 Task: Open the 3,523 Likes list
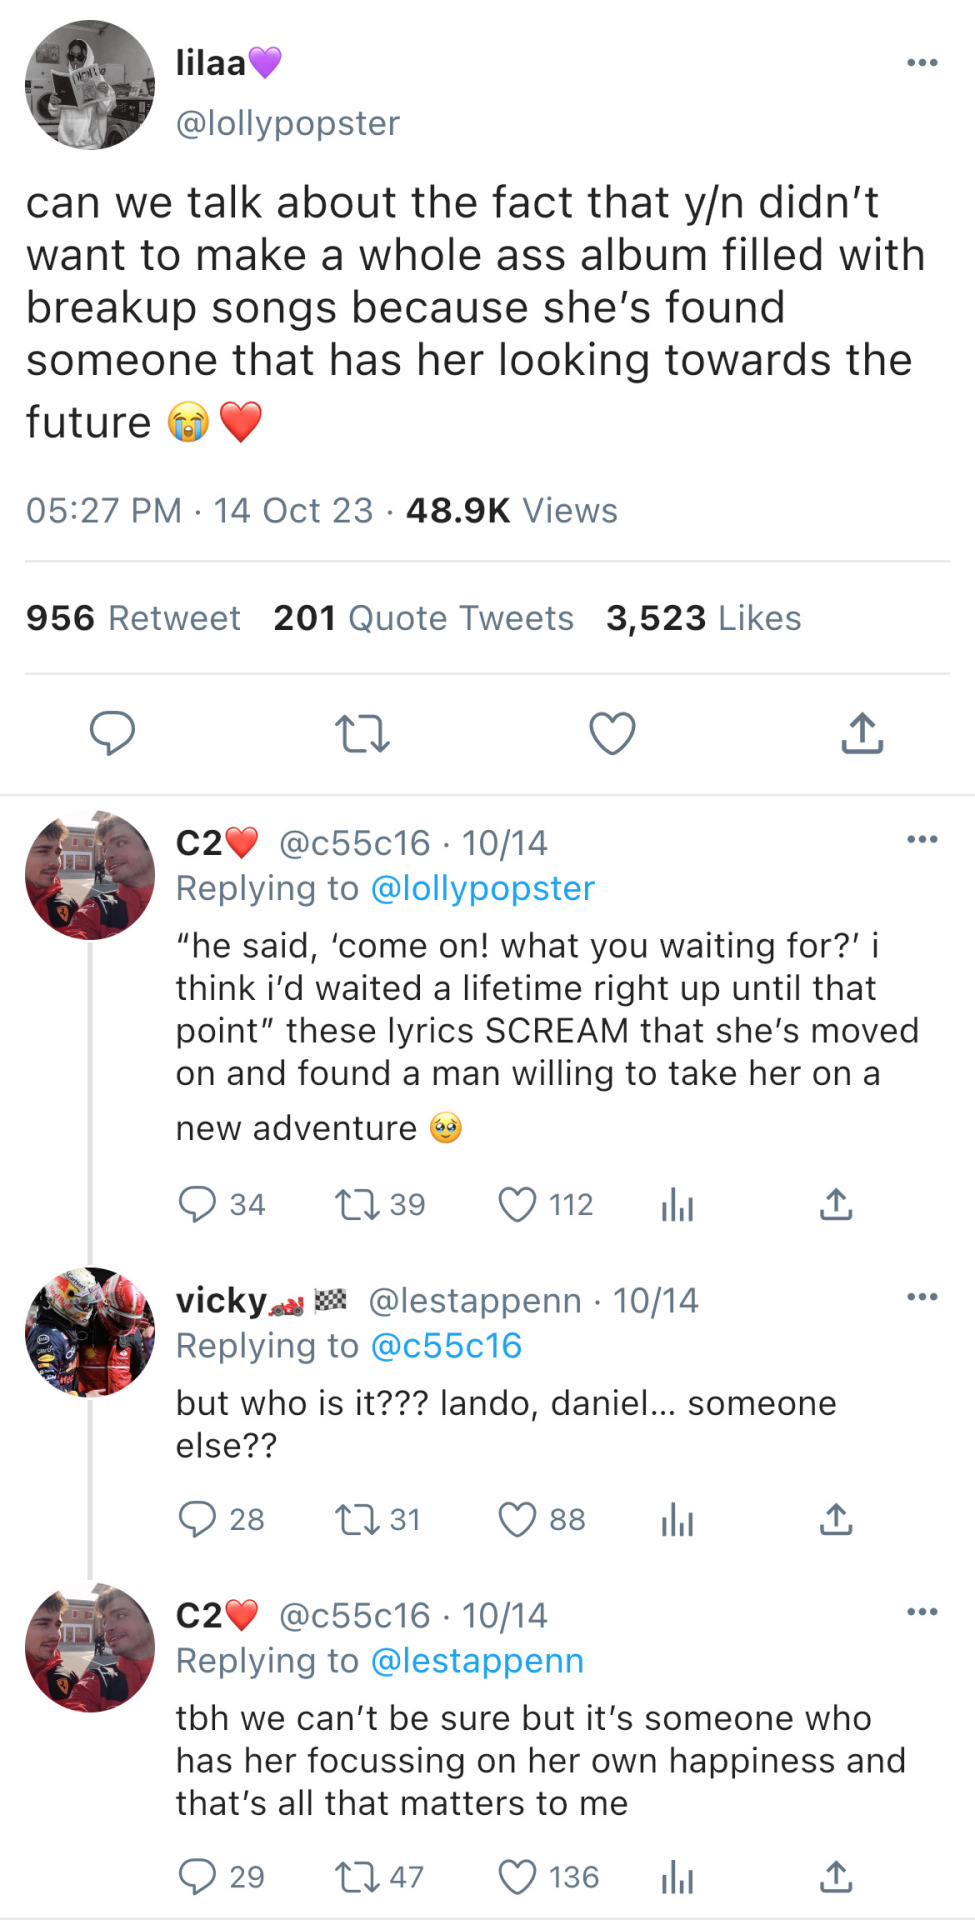[703, 618]
